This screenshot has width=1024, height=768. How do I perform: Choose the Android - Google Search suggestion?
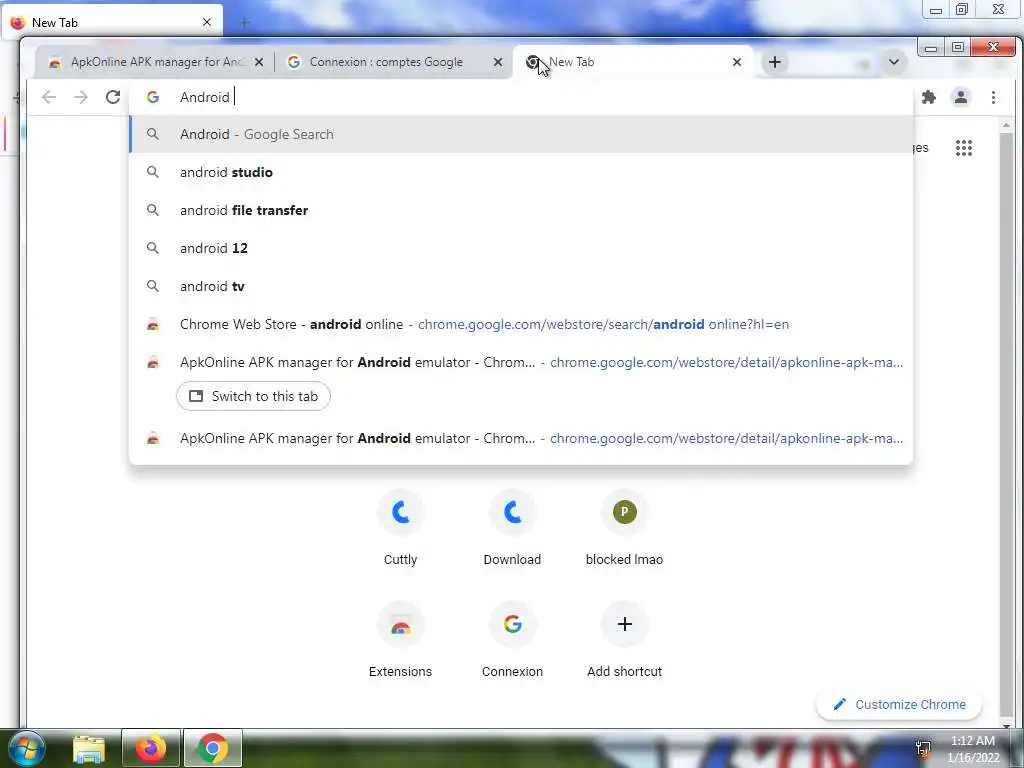pos(521,135)
